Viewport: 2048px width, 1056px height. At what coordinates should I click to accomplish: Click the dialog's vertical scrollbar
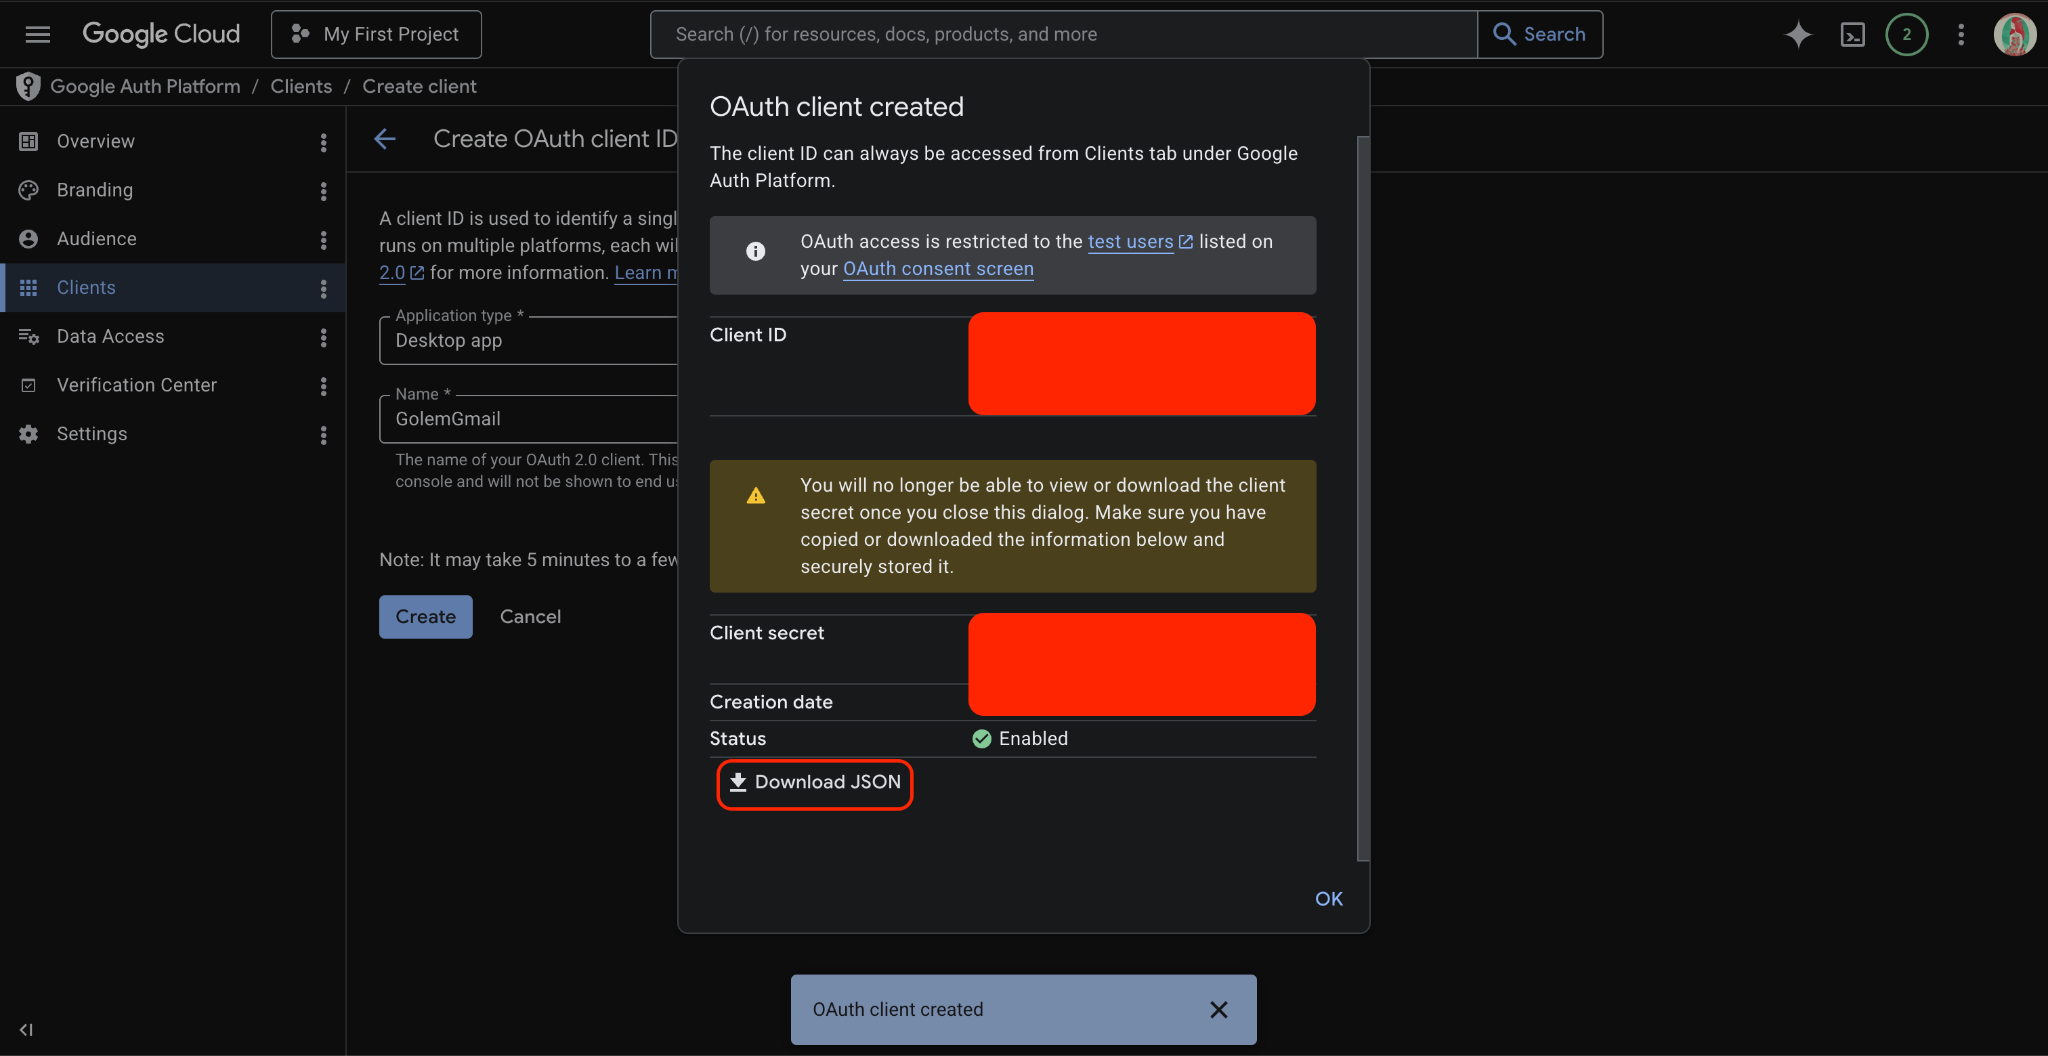(x=1362, y=498)
